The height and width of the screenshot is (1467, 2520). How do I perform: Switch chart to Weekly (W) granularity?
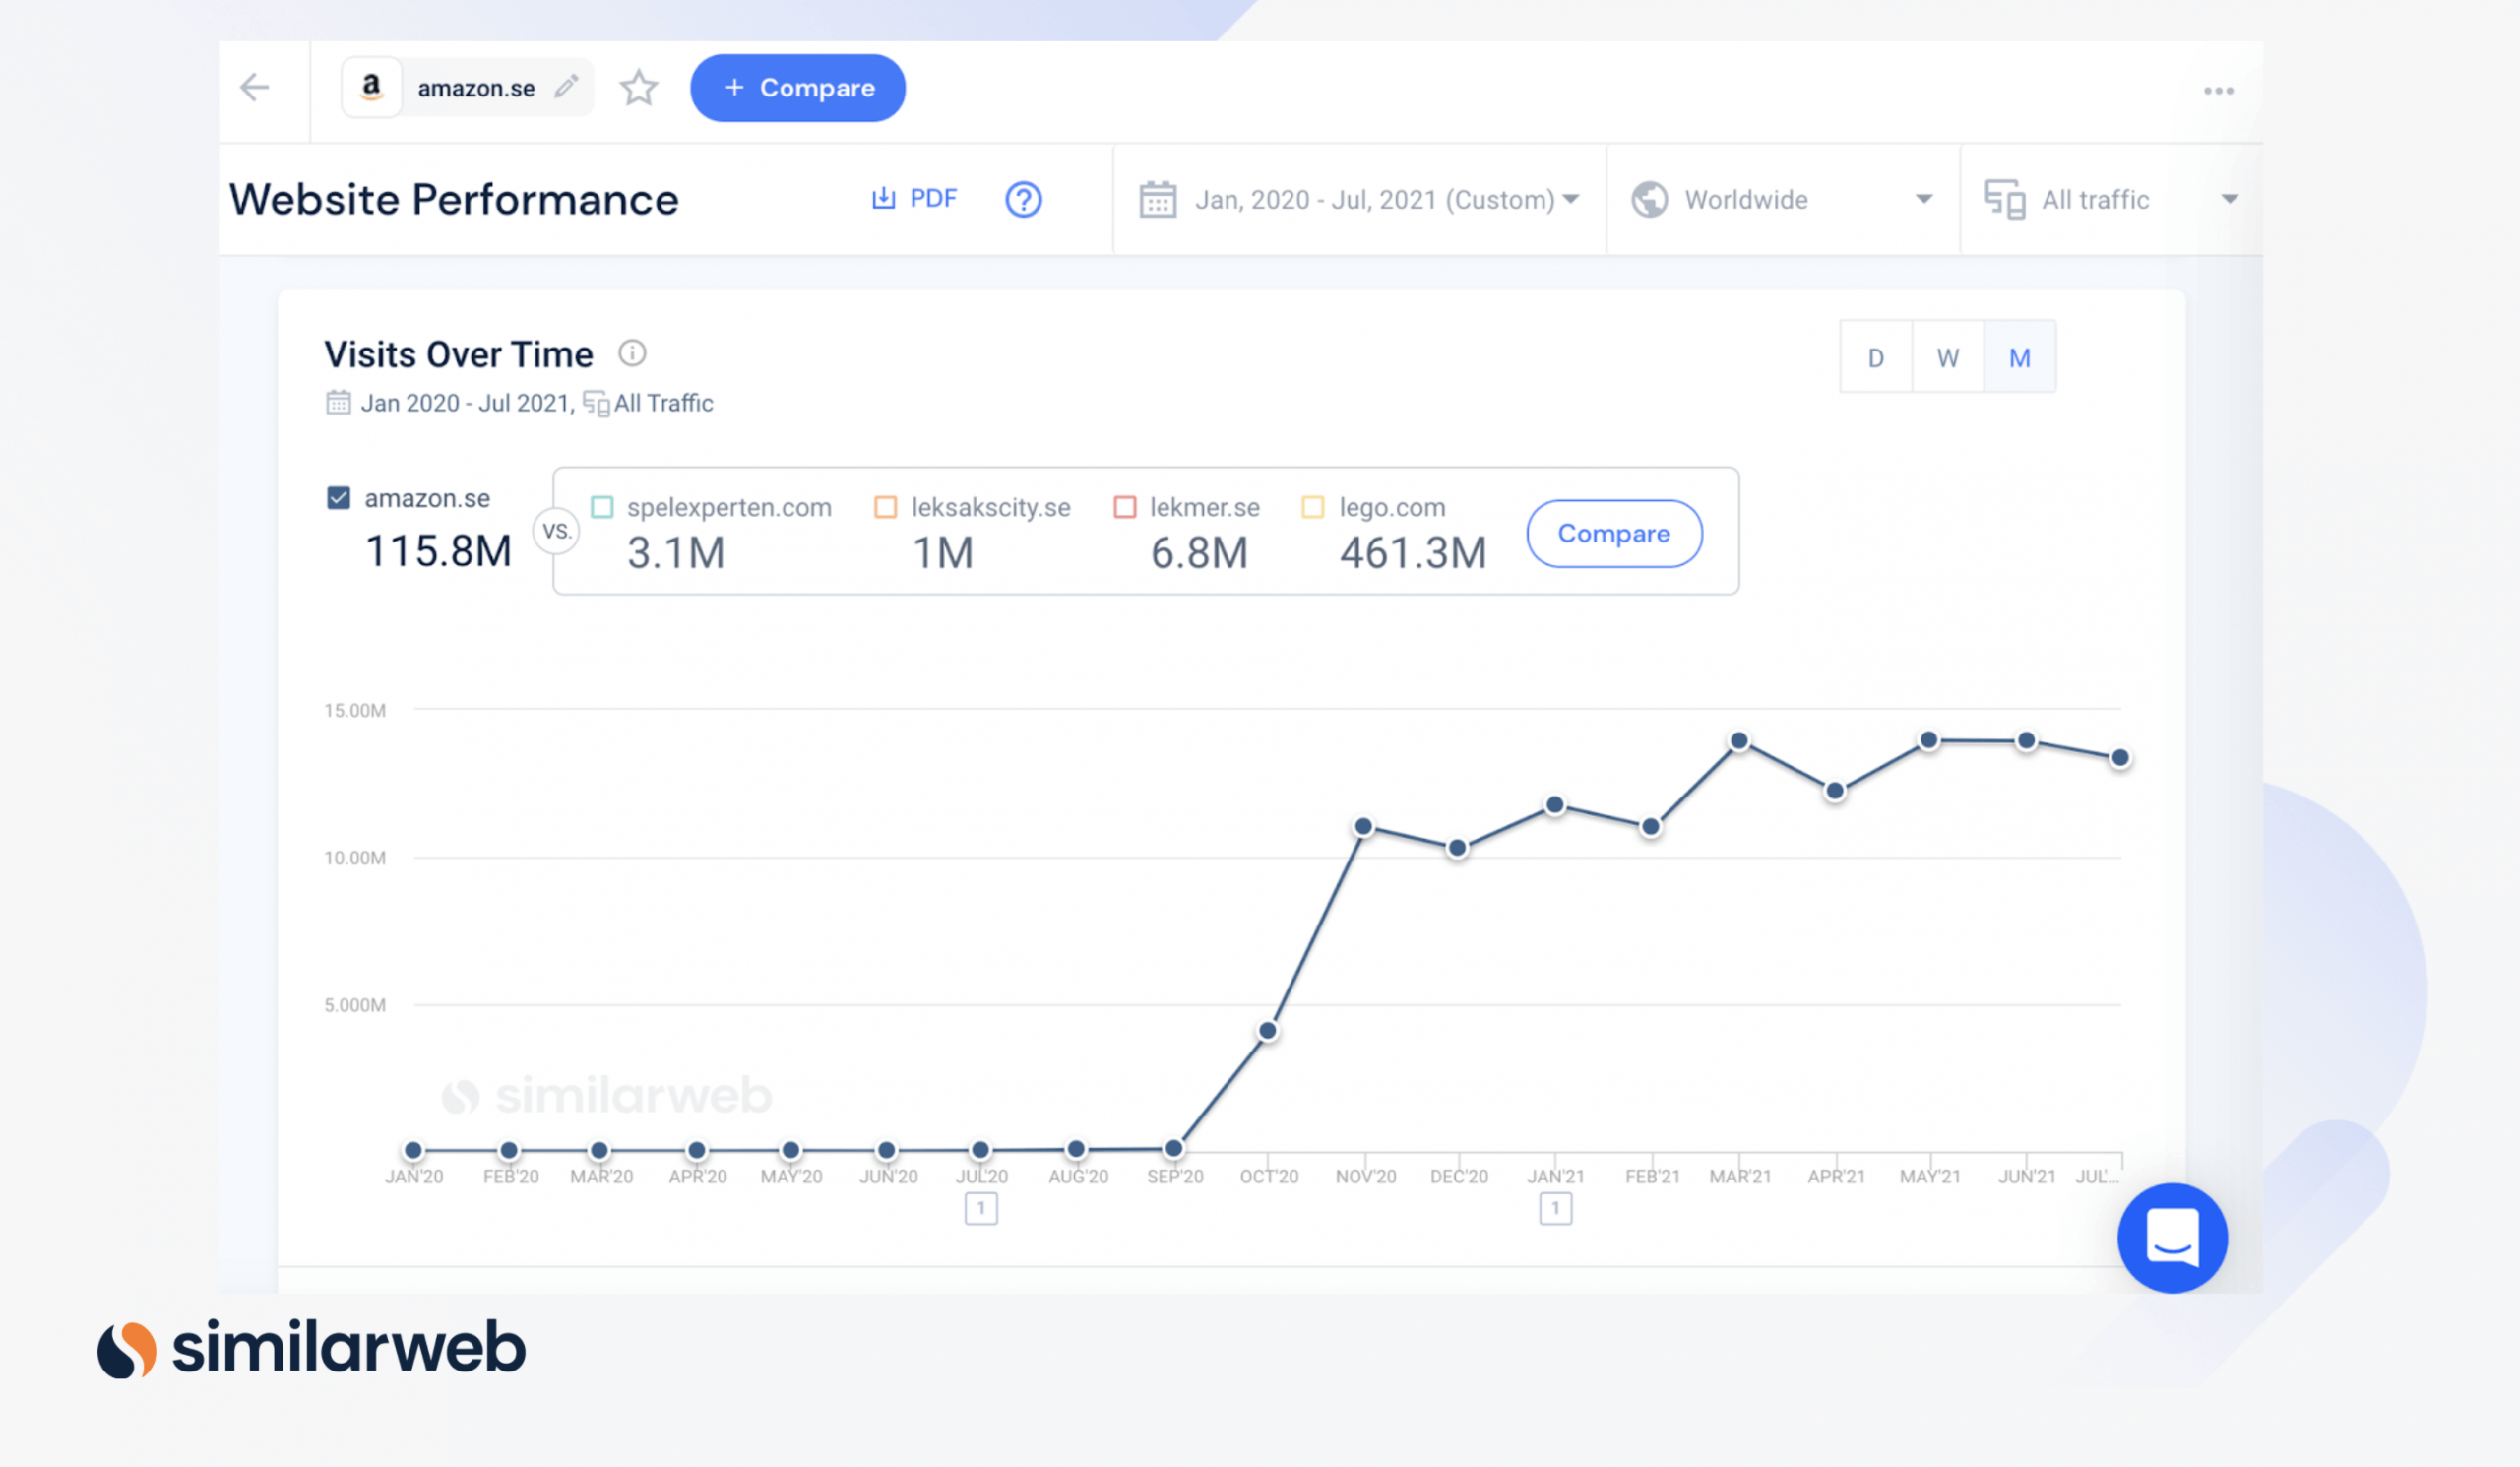pyautogui.click(x=1948, y=357)
